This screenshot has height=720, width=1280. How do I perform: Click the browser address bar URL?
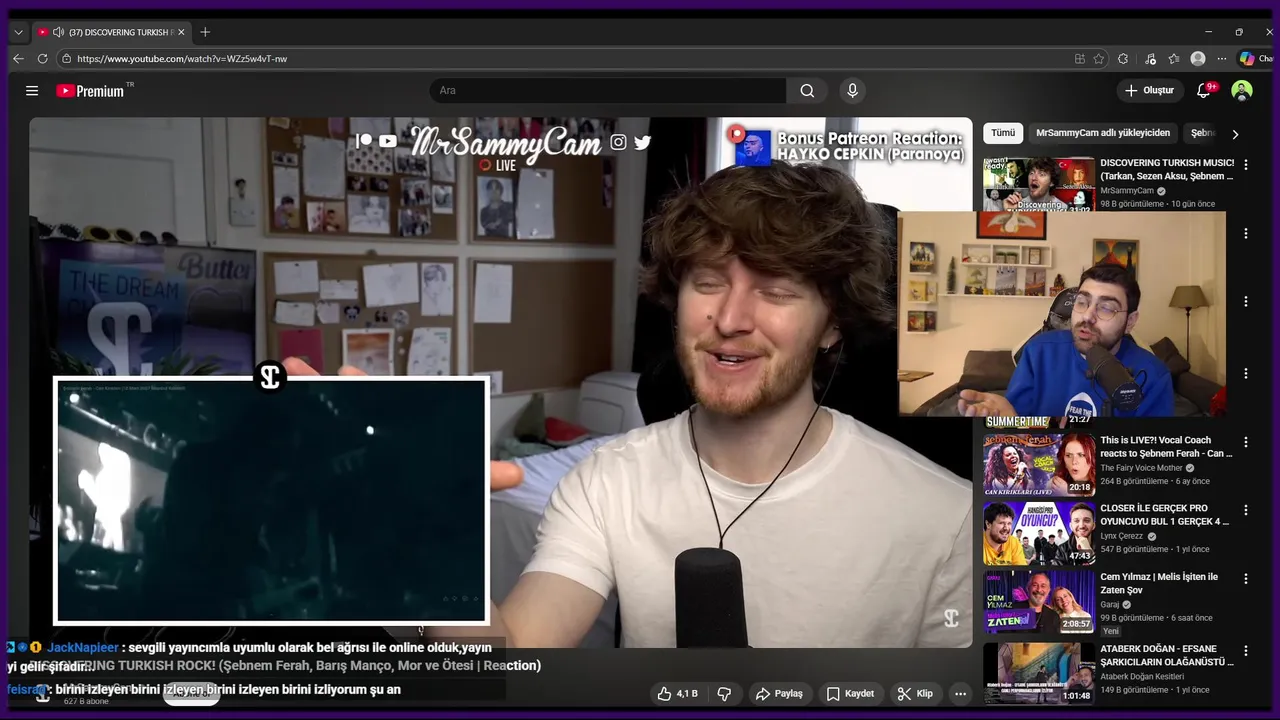(x=182, y=59)
